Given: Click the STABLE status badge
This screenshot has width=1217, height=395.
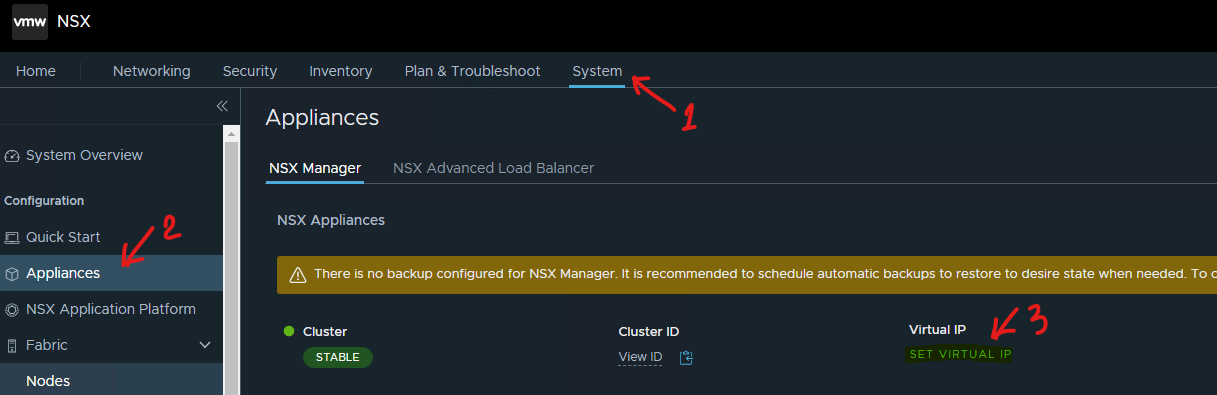Looking at the screenshot, I should (x=338, y=357).
